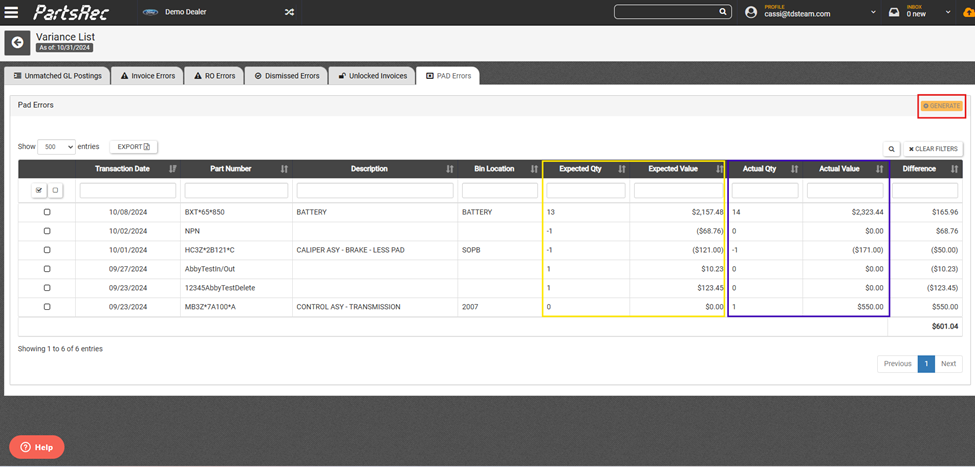Open the Show 500 entries dropdown
The height and width of the screenshot is (467, 975).
point(57,147)
